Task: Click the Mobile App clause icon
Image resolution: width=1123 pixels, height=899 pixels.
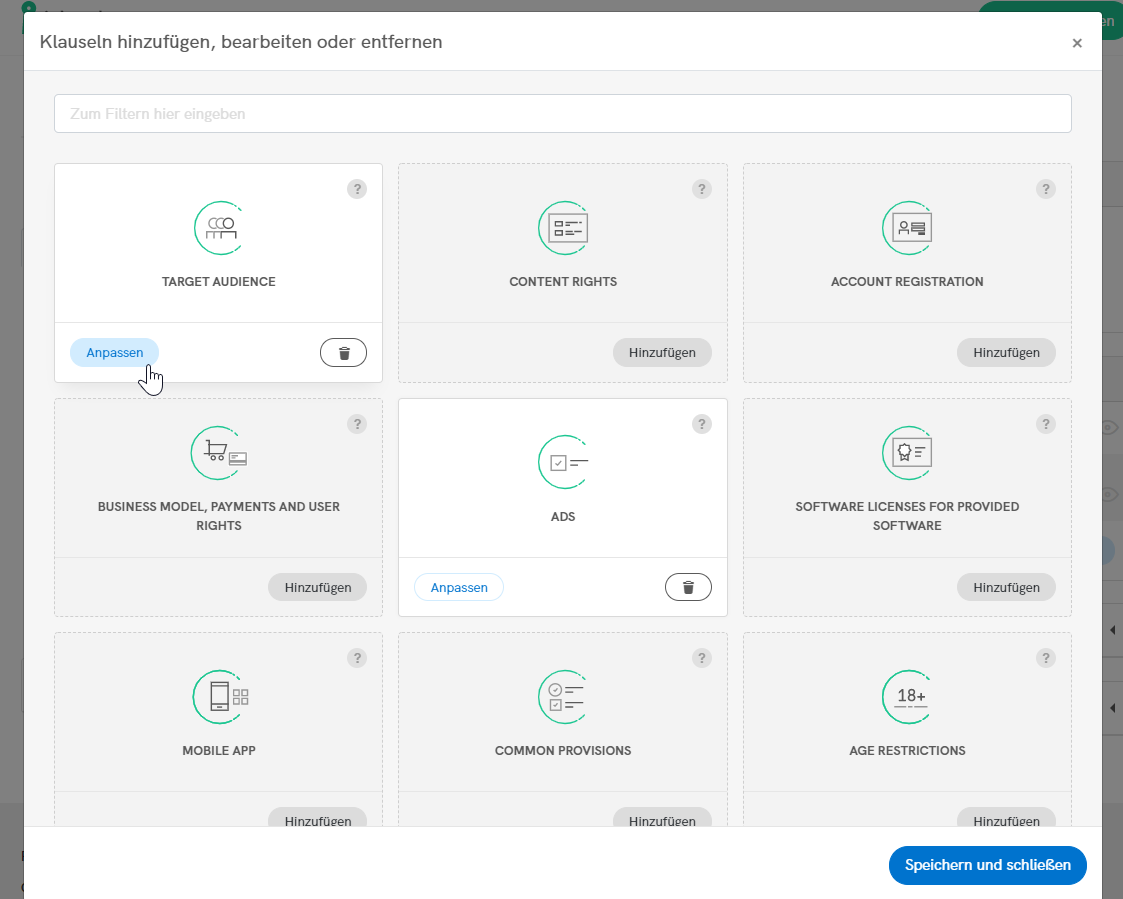Action: (219, 696)
